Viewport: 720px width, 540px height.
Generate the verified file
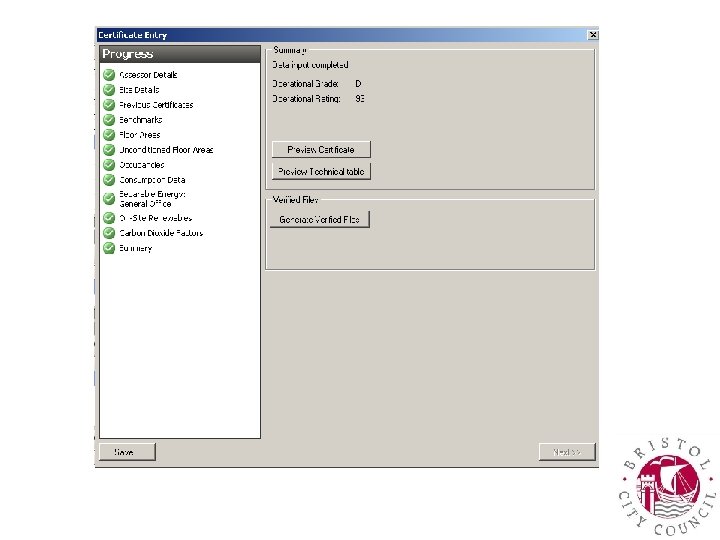(320, 219)
